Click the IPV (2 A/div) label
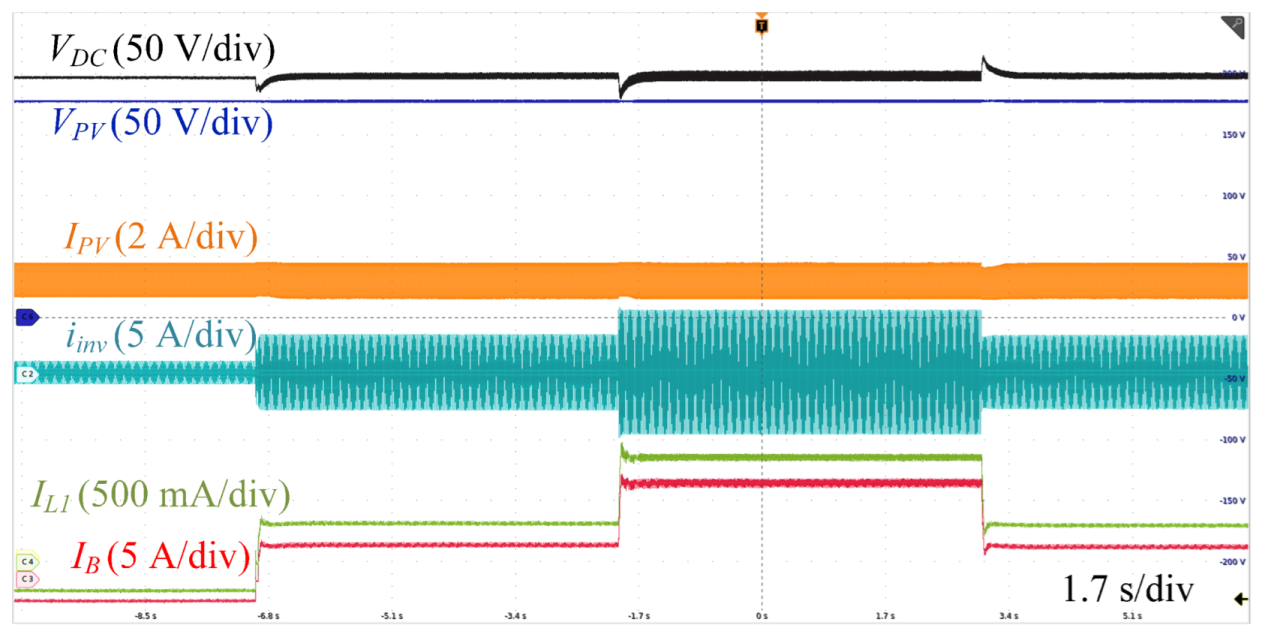1265x640 pixels. pyautogui.click(x=160, y=240)
